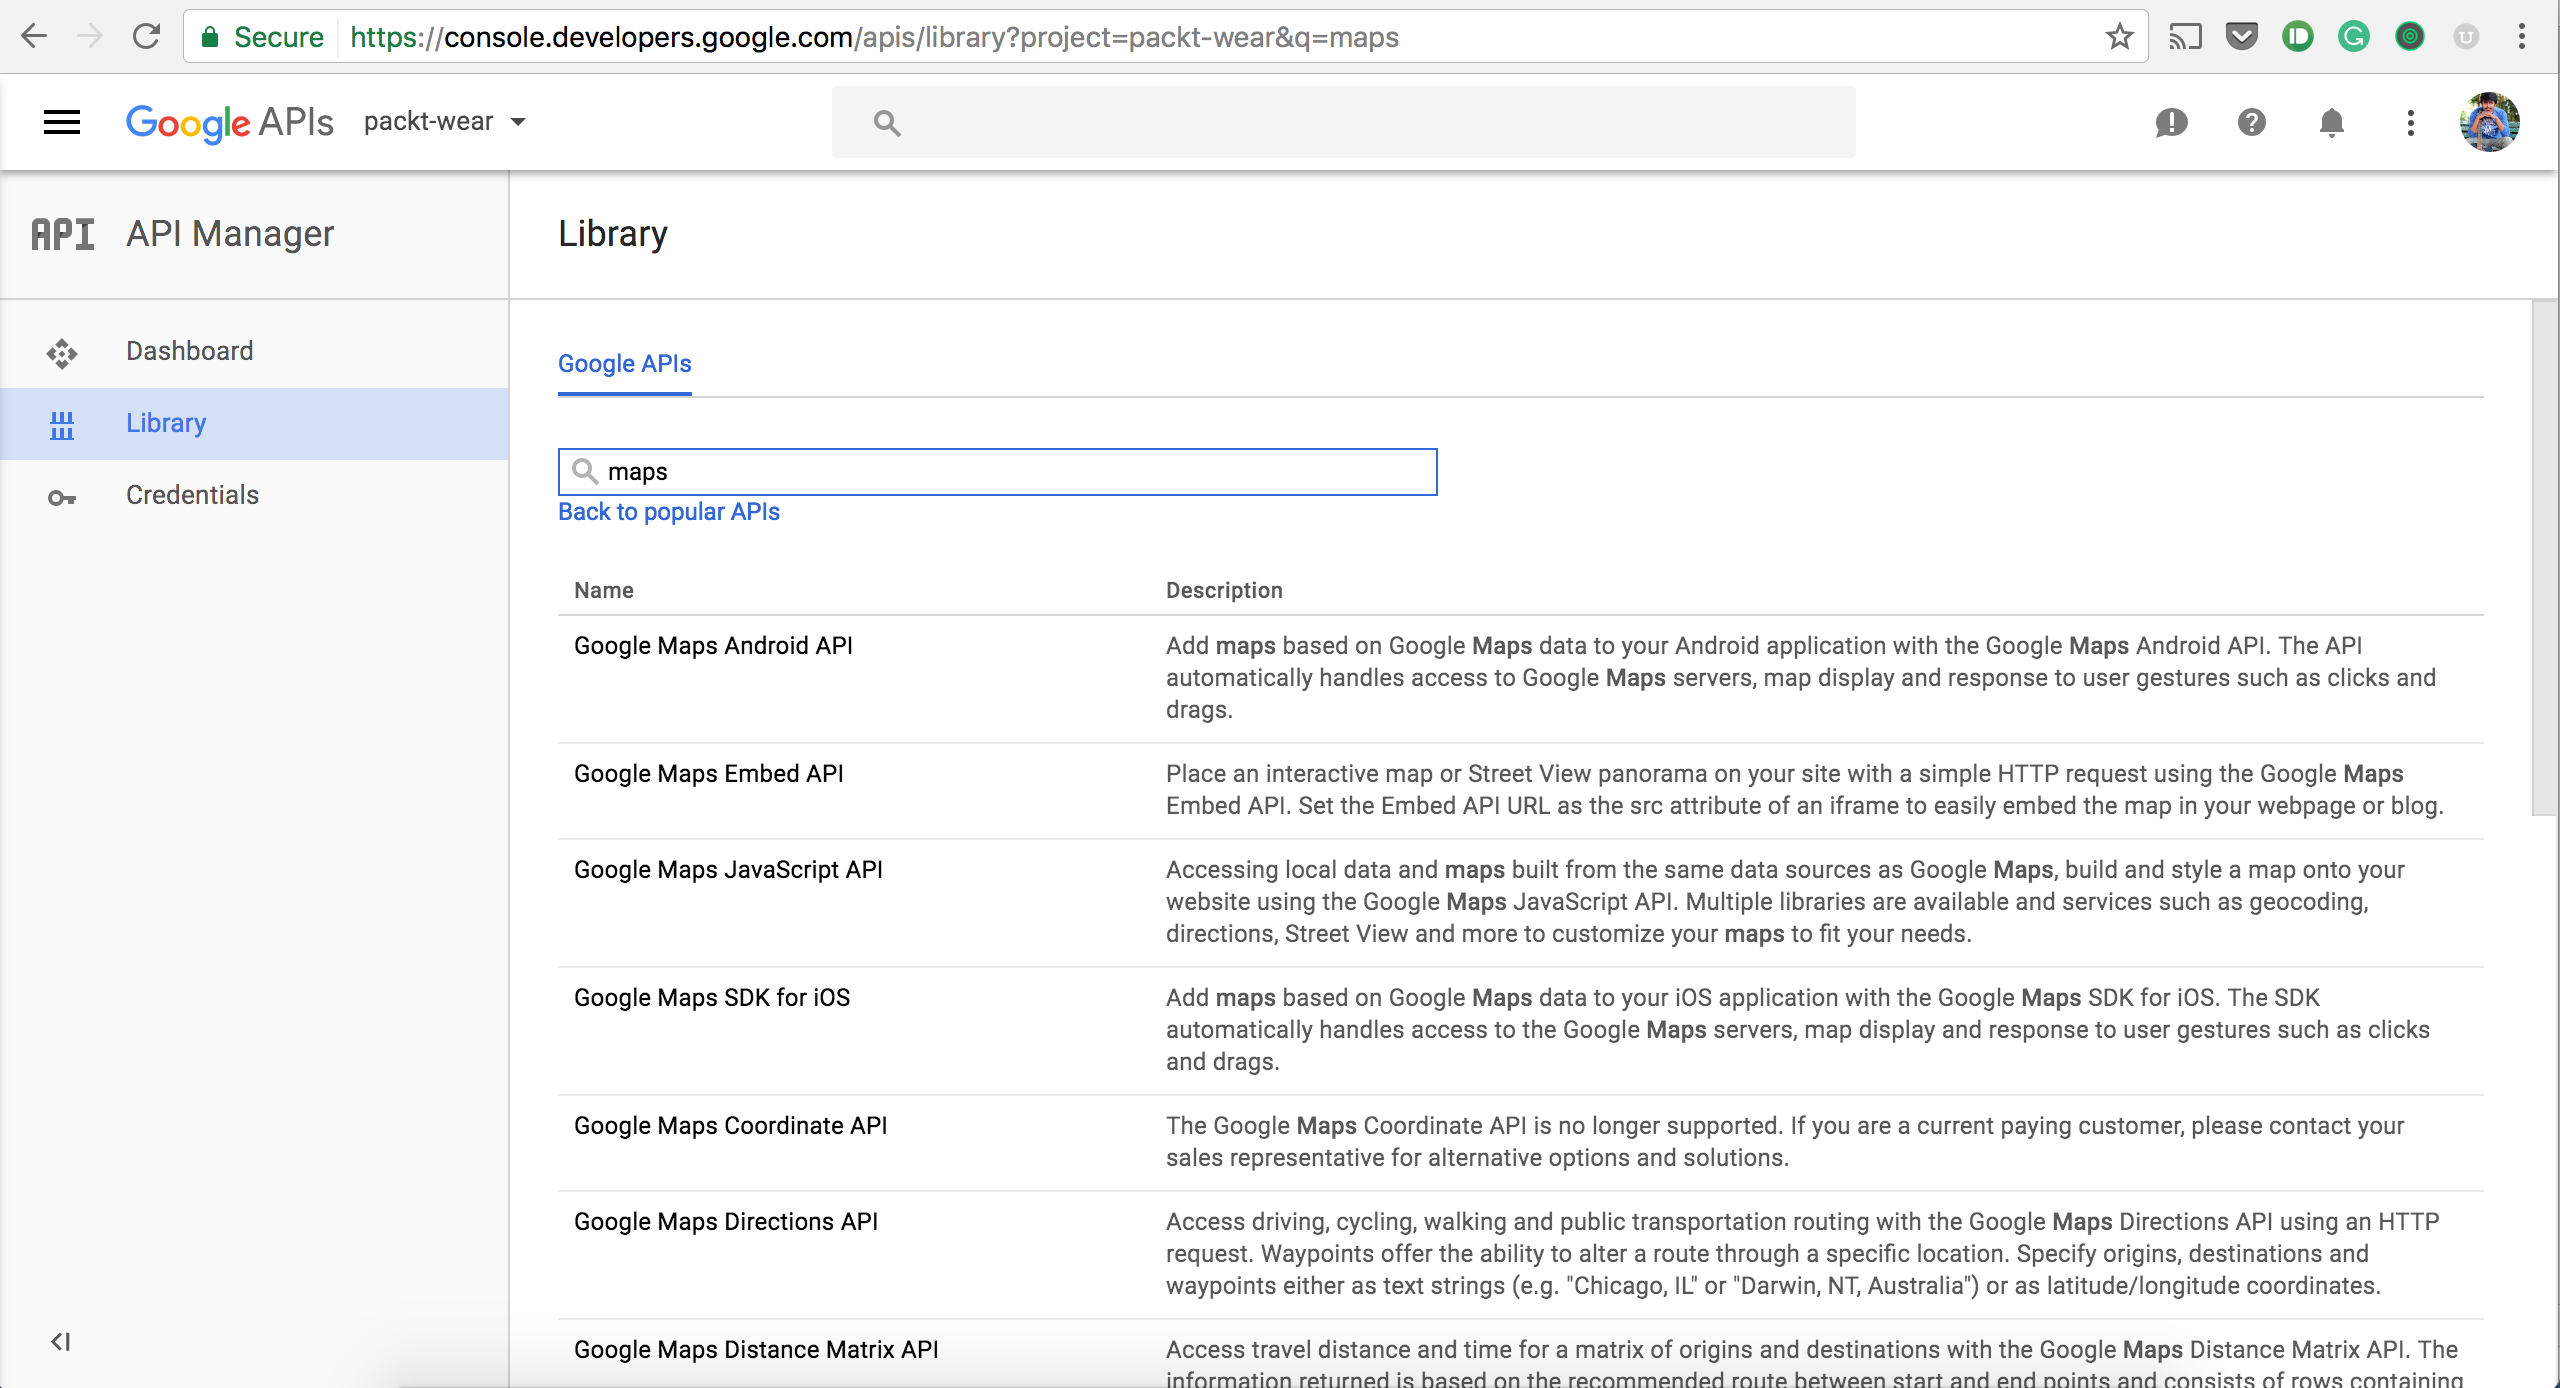Click the API Manager logo icon
This screenshot has height=1388, width=2560.
point(63,234)
